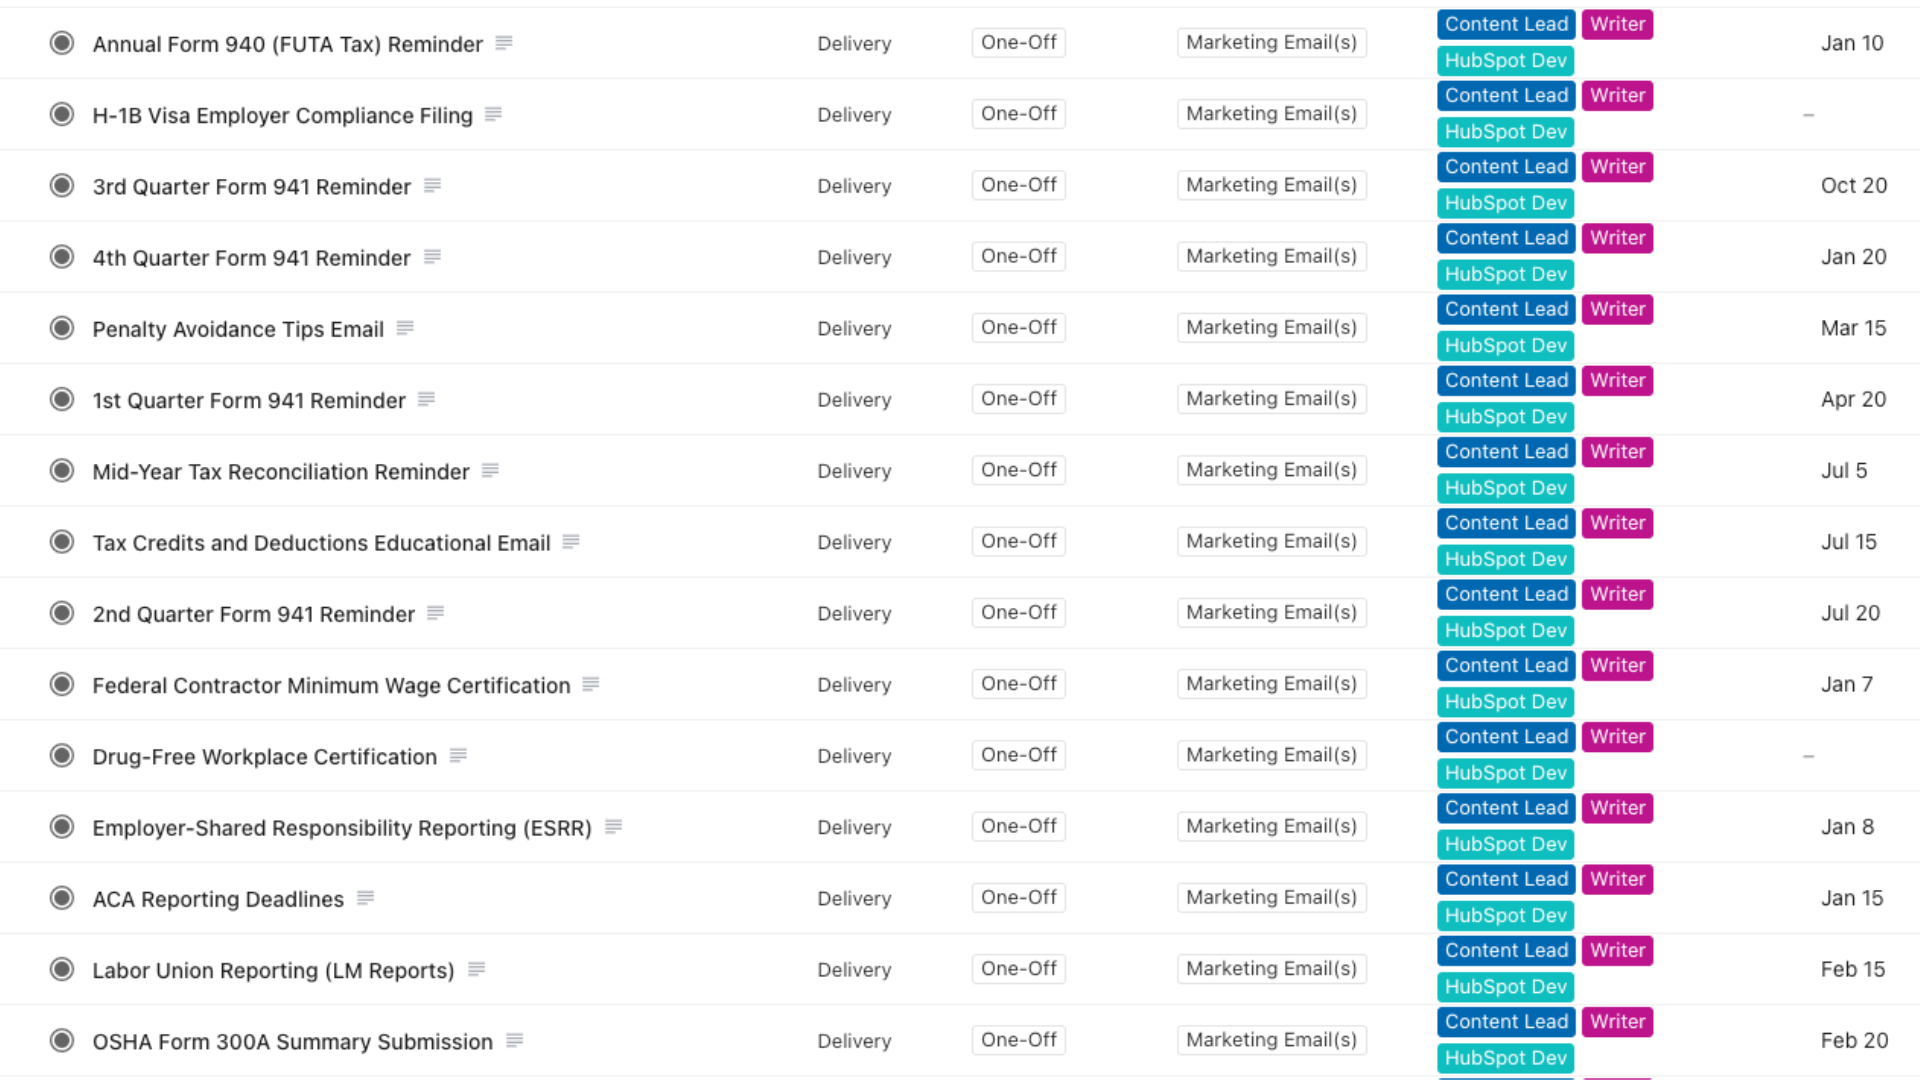The image size is (1920, 1080).
Task: Click Content Lead tag on ACA Reporting row
Action: pos(1506,879)
